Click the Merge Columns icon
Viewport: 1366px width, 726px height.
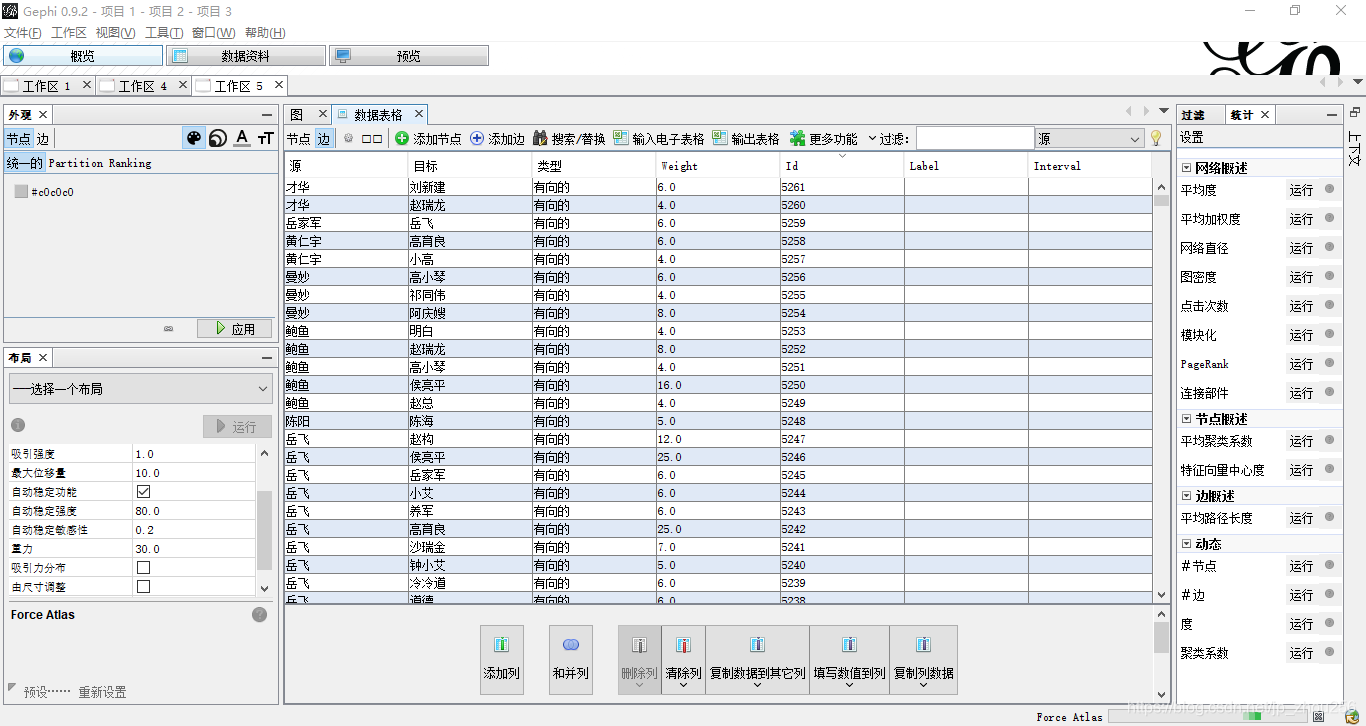571,646
